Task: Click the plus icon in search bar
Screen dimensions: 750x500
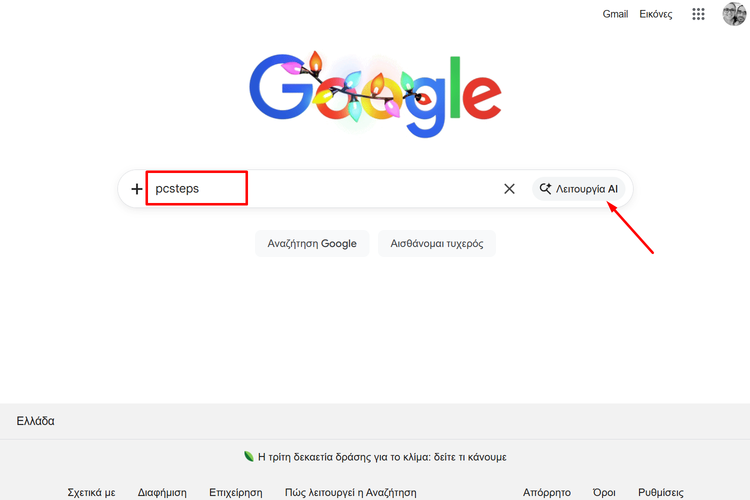Action: [x=137, y=189]
